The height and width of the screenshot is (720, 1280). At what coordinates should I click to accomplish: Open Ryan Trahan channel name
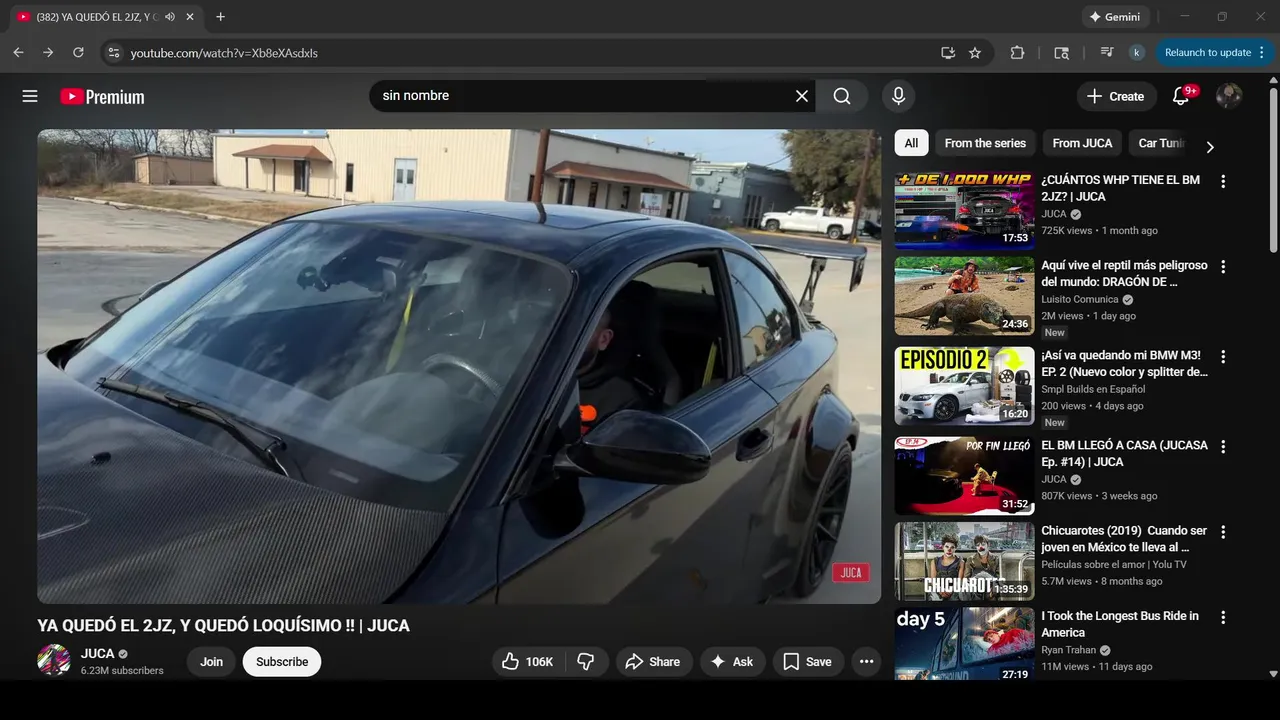1069,650
